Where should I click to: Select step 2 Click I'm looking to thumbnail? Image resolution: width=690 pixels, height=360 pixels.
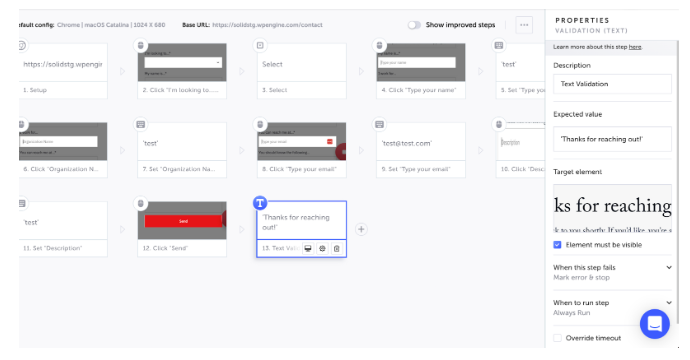(x=182, y=62)
